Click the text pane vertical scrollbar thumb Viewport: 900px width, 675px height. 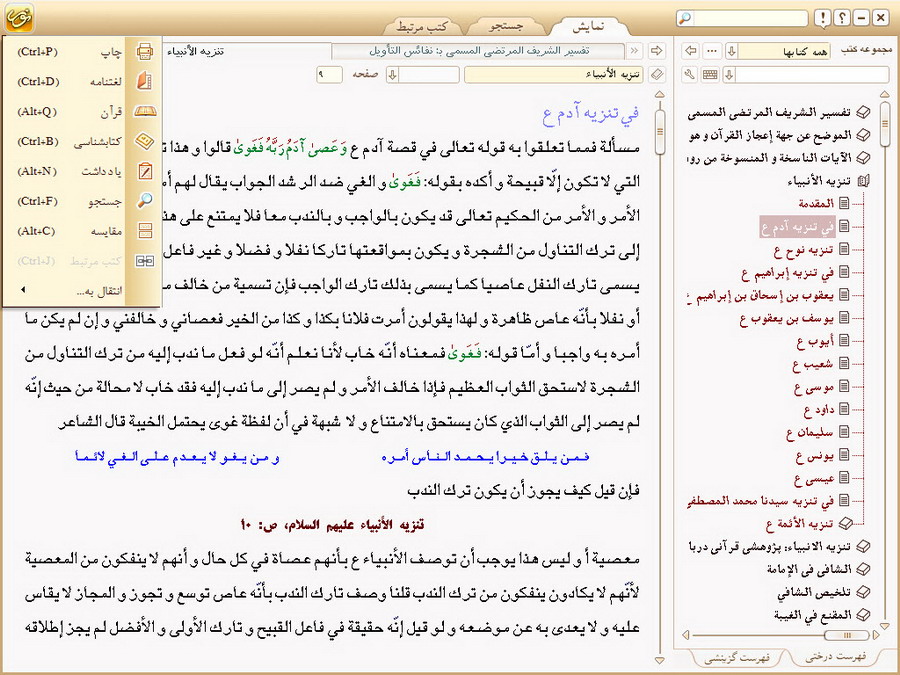pyautogui.click(x=660, y=131)
